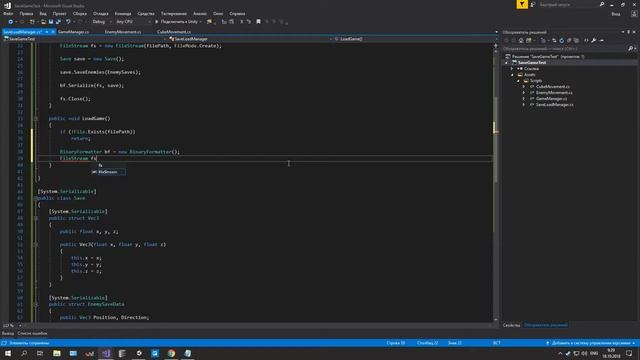Select GameManager.cs in Solution Explorer

(x=551, y=99)
